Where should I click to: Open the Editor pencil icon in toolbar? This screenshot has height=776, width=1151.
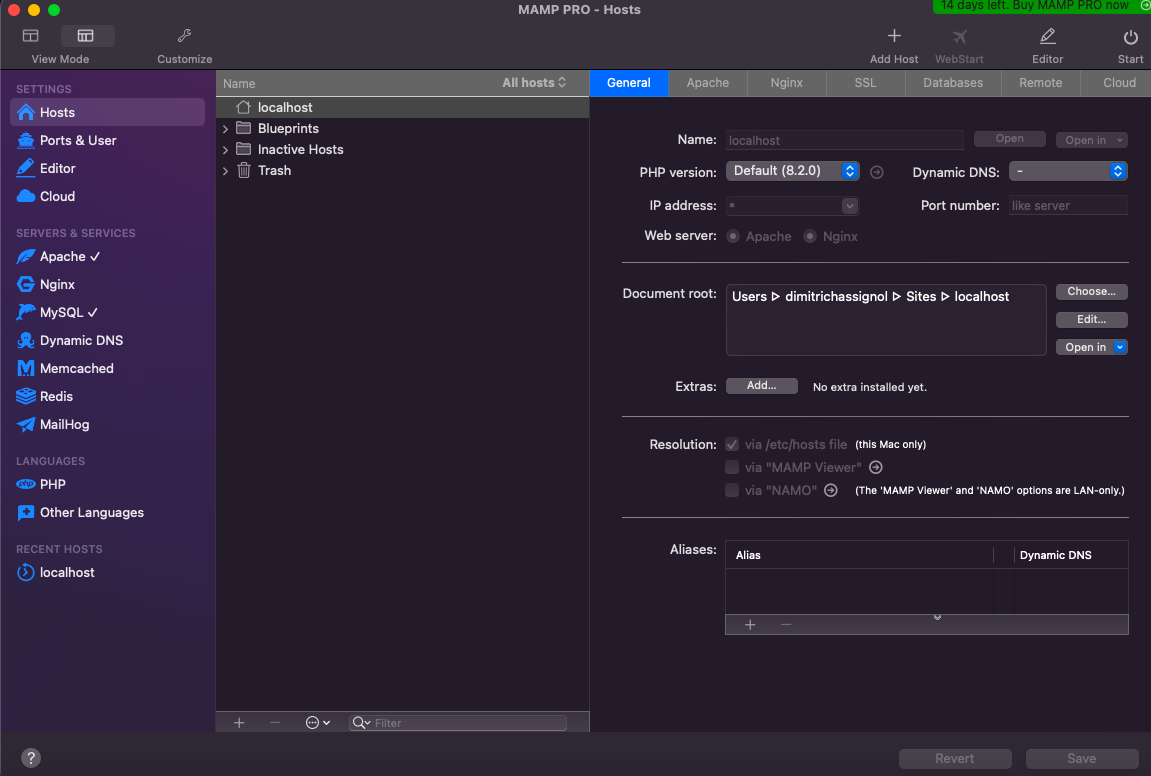pyautogui.click(x=1047, y=36)
